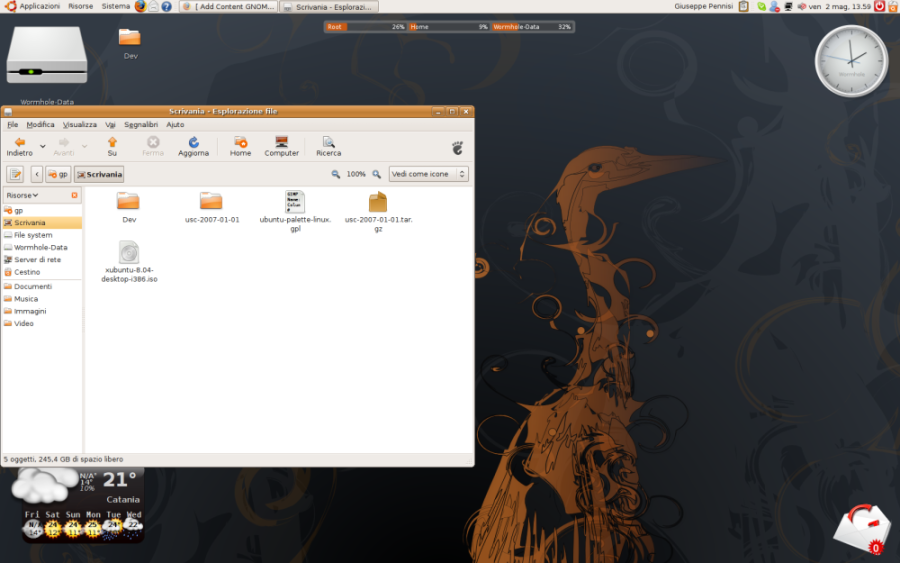The height and width of the screenshot is (563, 900).
Task: Start a file search with Ricerca
Action: (328, 146)
